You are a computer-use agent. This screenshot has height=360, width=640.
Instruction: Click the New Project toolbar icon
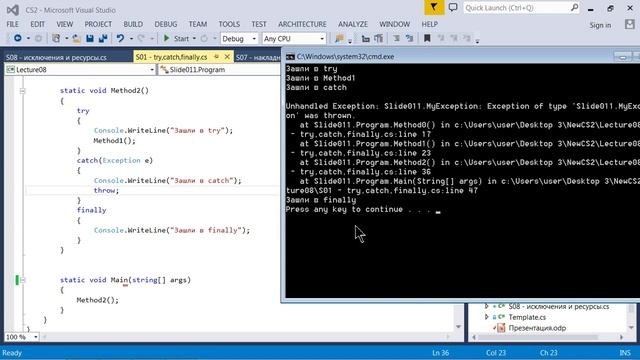pyautogui.click(x=56, y=38)
